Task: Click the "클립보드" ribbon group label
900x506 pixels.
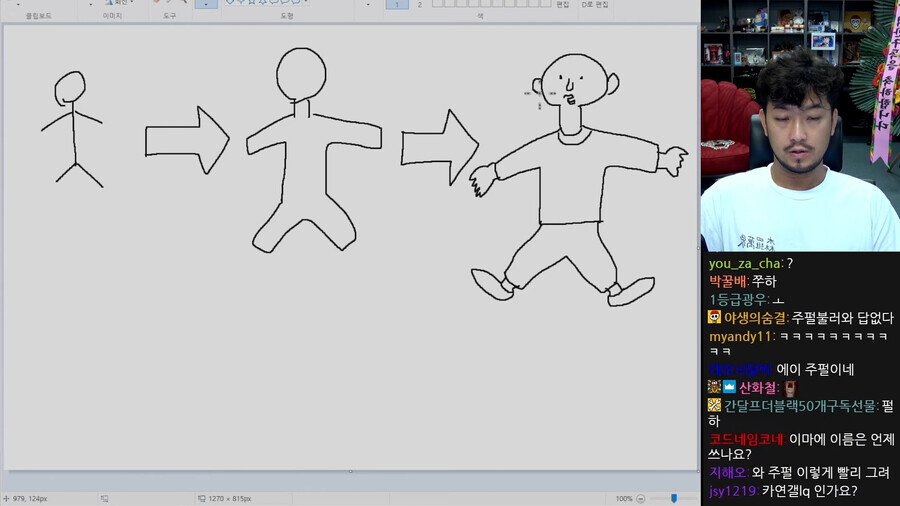Action: click(38, 16)
